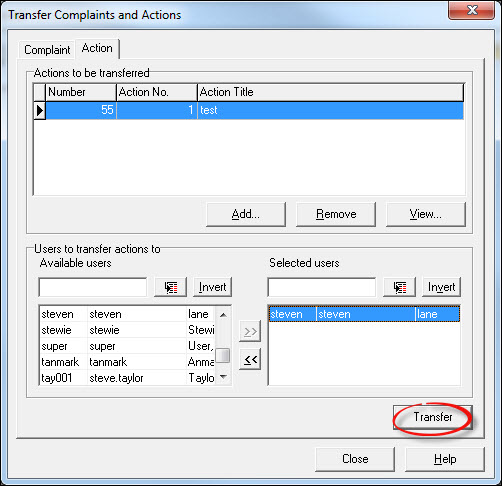Click select-all icon under Selected users
502x486 pixels.
coord(399,287)
